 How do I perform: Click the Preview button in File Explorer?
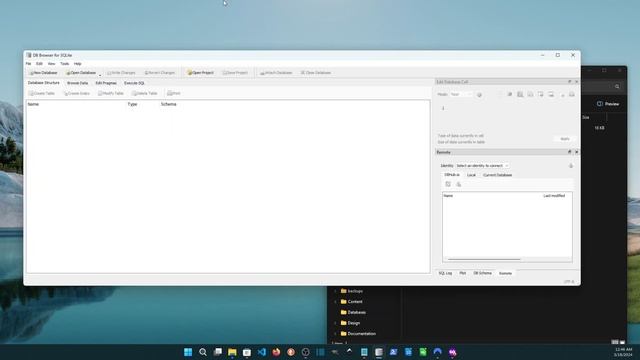click(608, 104)
